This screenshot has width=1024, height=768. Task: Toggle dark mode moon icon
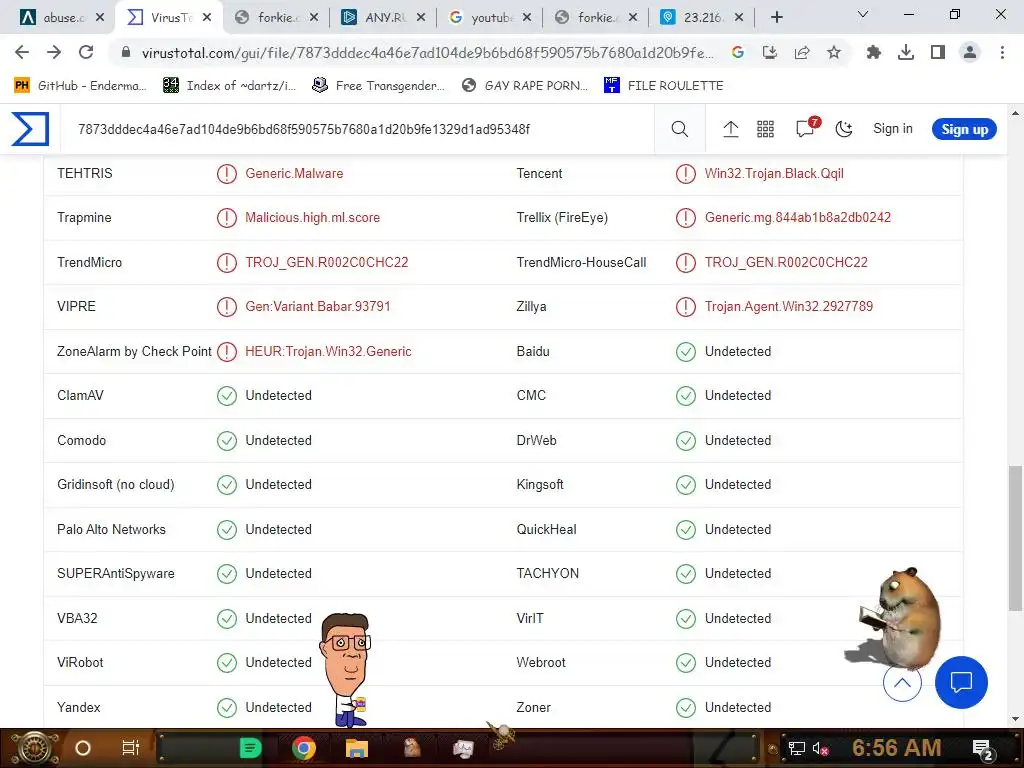point(844,129)
